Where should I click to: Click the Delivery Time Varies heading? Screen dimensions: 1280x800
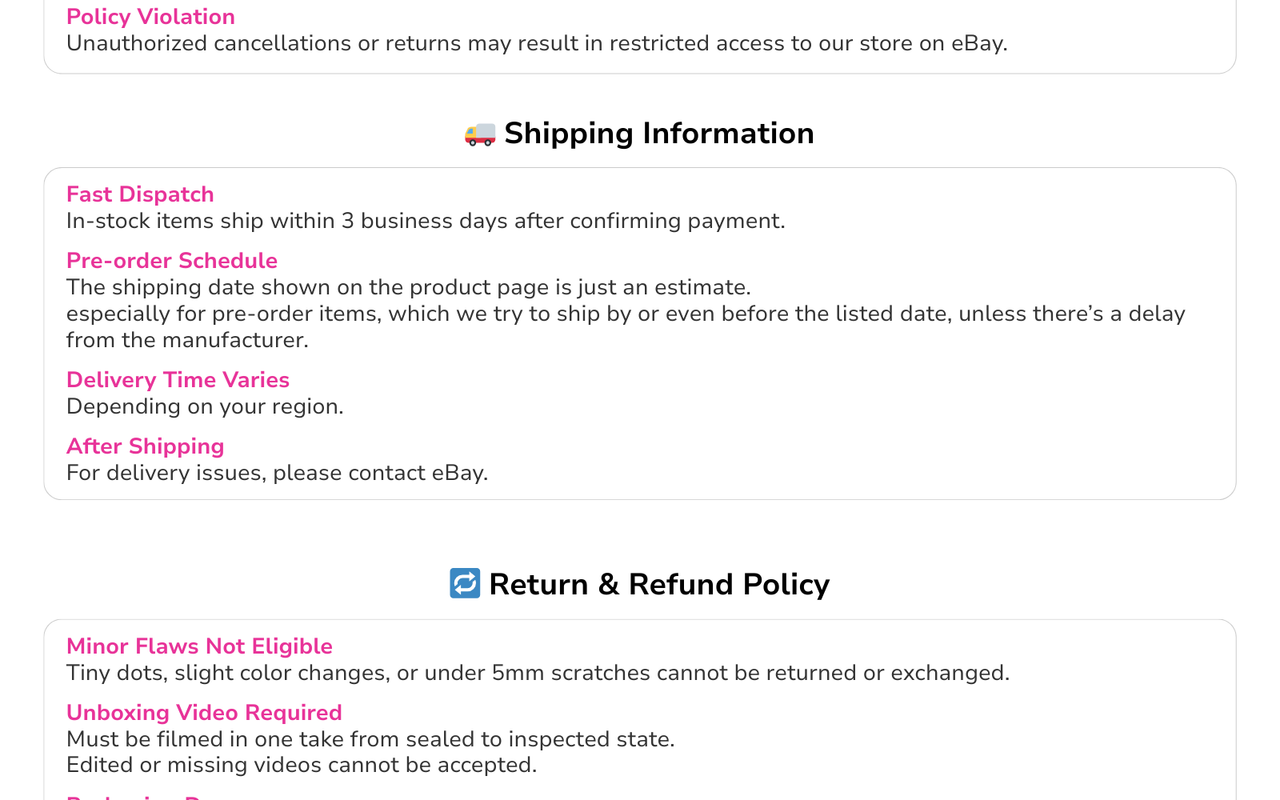tap(178, 380)
